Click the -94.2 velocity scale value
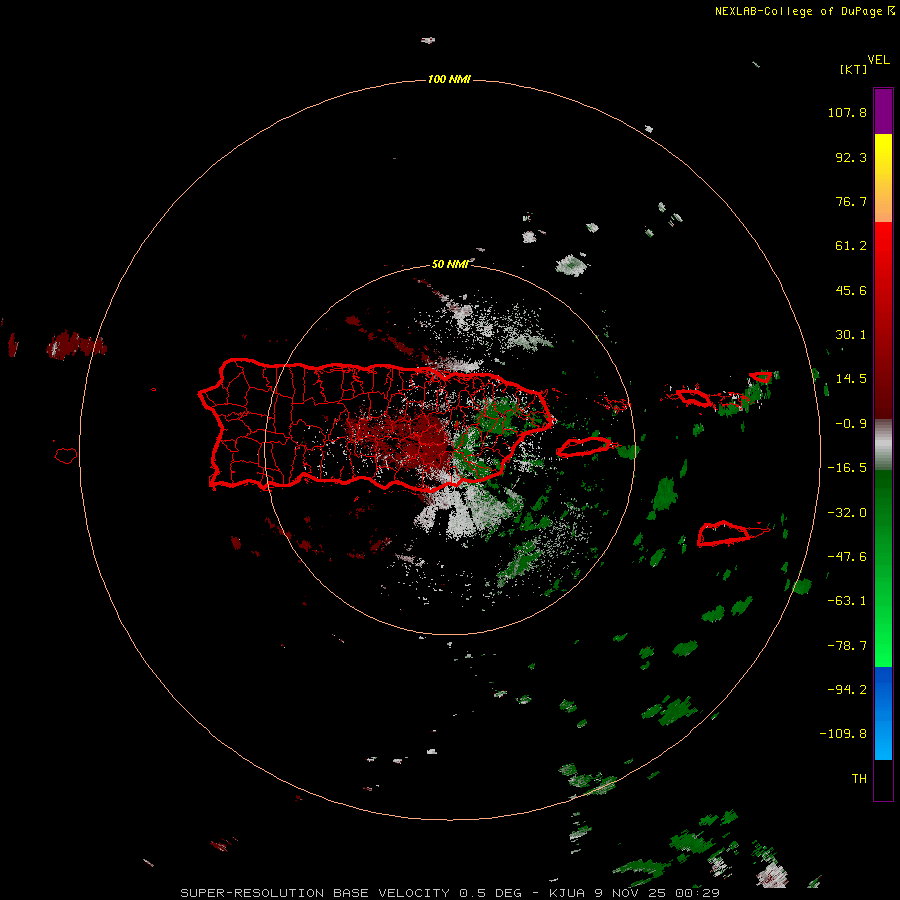This screenshot has width=900, height=900. click(847, 690)
